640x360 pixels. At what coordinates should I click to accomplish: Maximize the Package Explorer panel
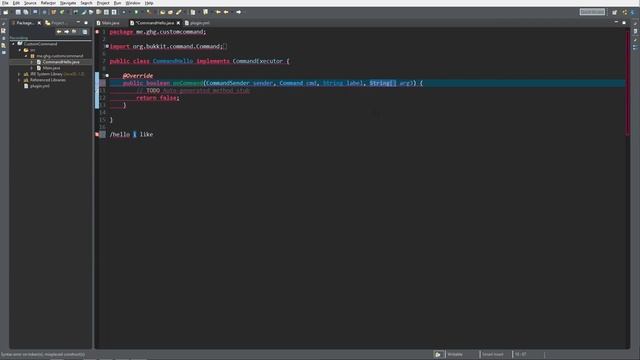click(x=86, y=22)
